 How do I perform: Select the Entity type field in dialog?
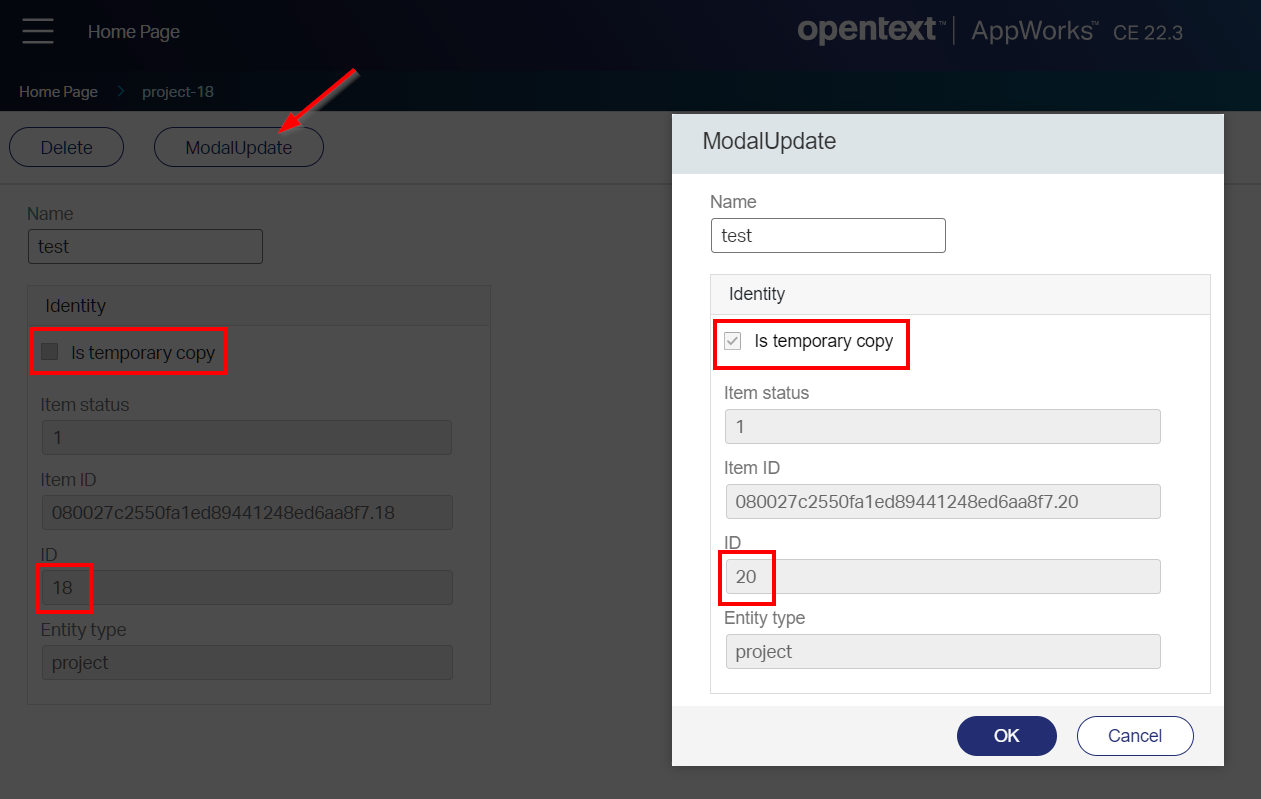942,651
